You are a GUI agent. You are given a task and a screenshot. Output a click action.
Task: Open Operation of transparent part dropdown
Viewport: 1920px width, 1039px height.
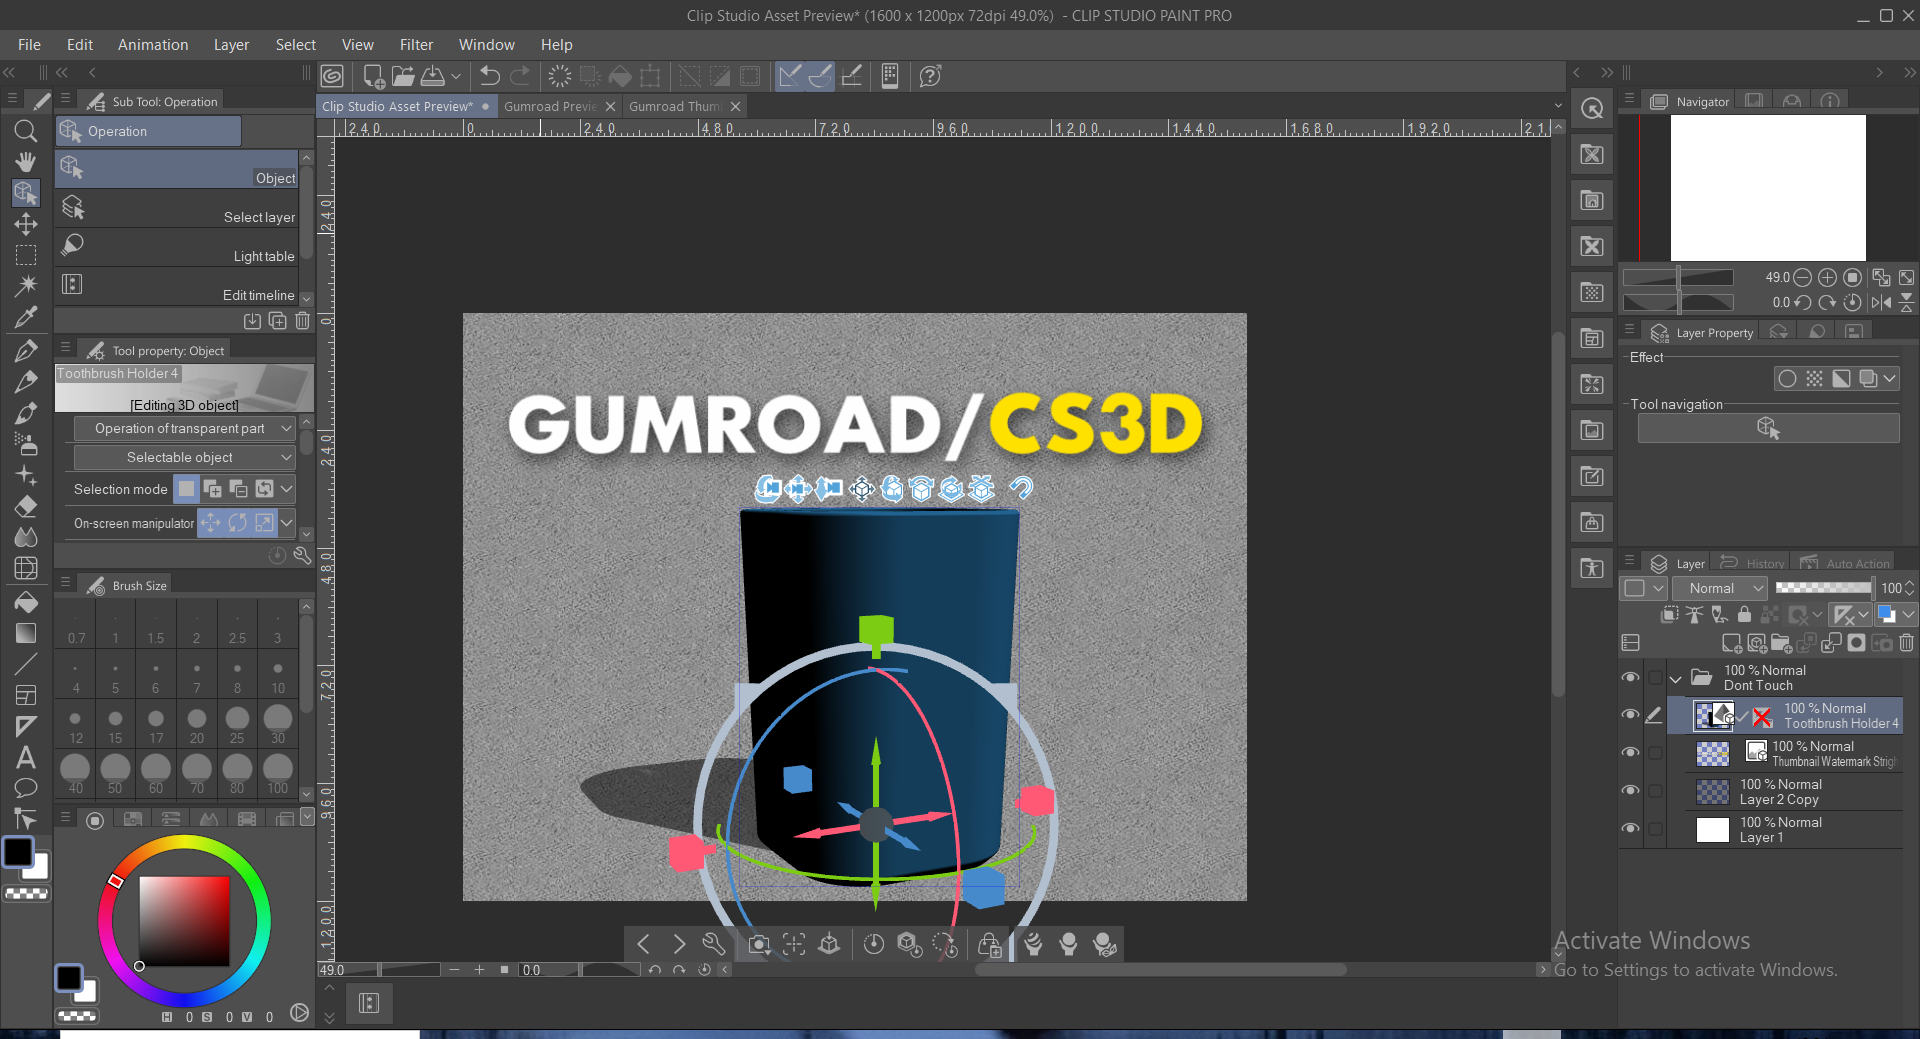(x=185, y=428)
